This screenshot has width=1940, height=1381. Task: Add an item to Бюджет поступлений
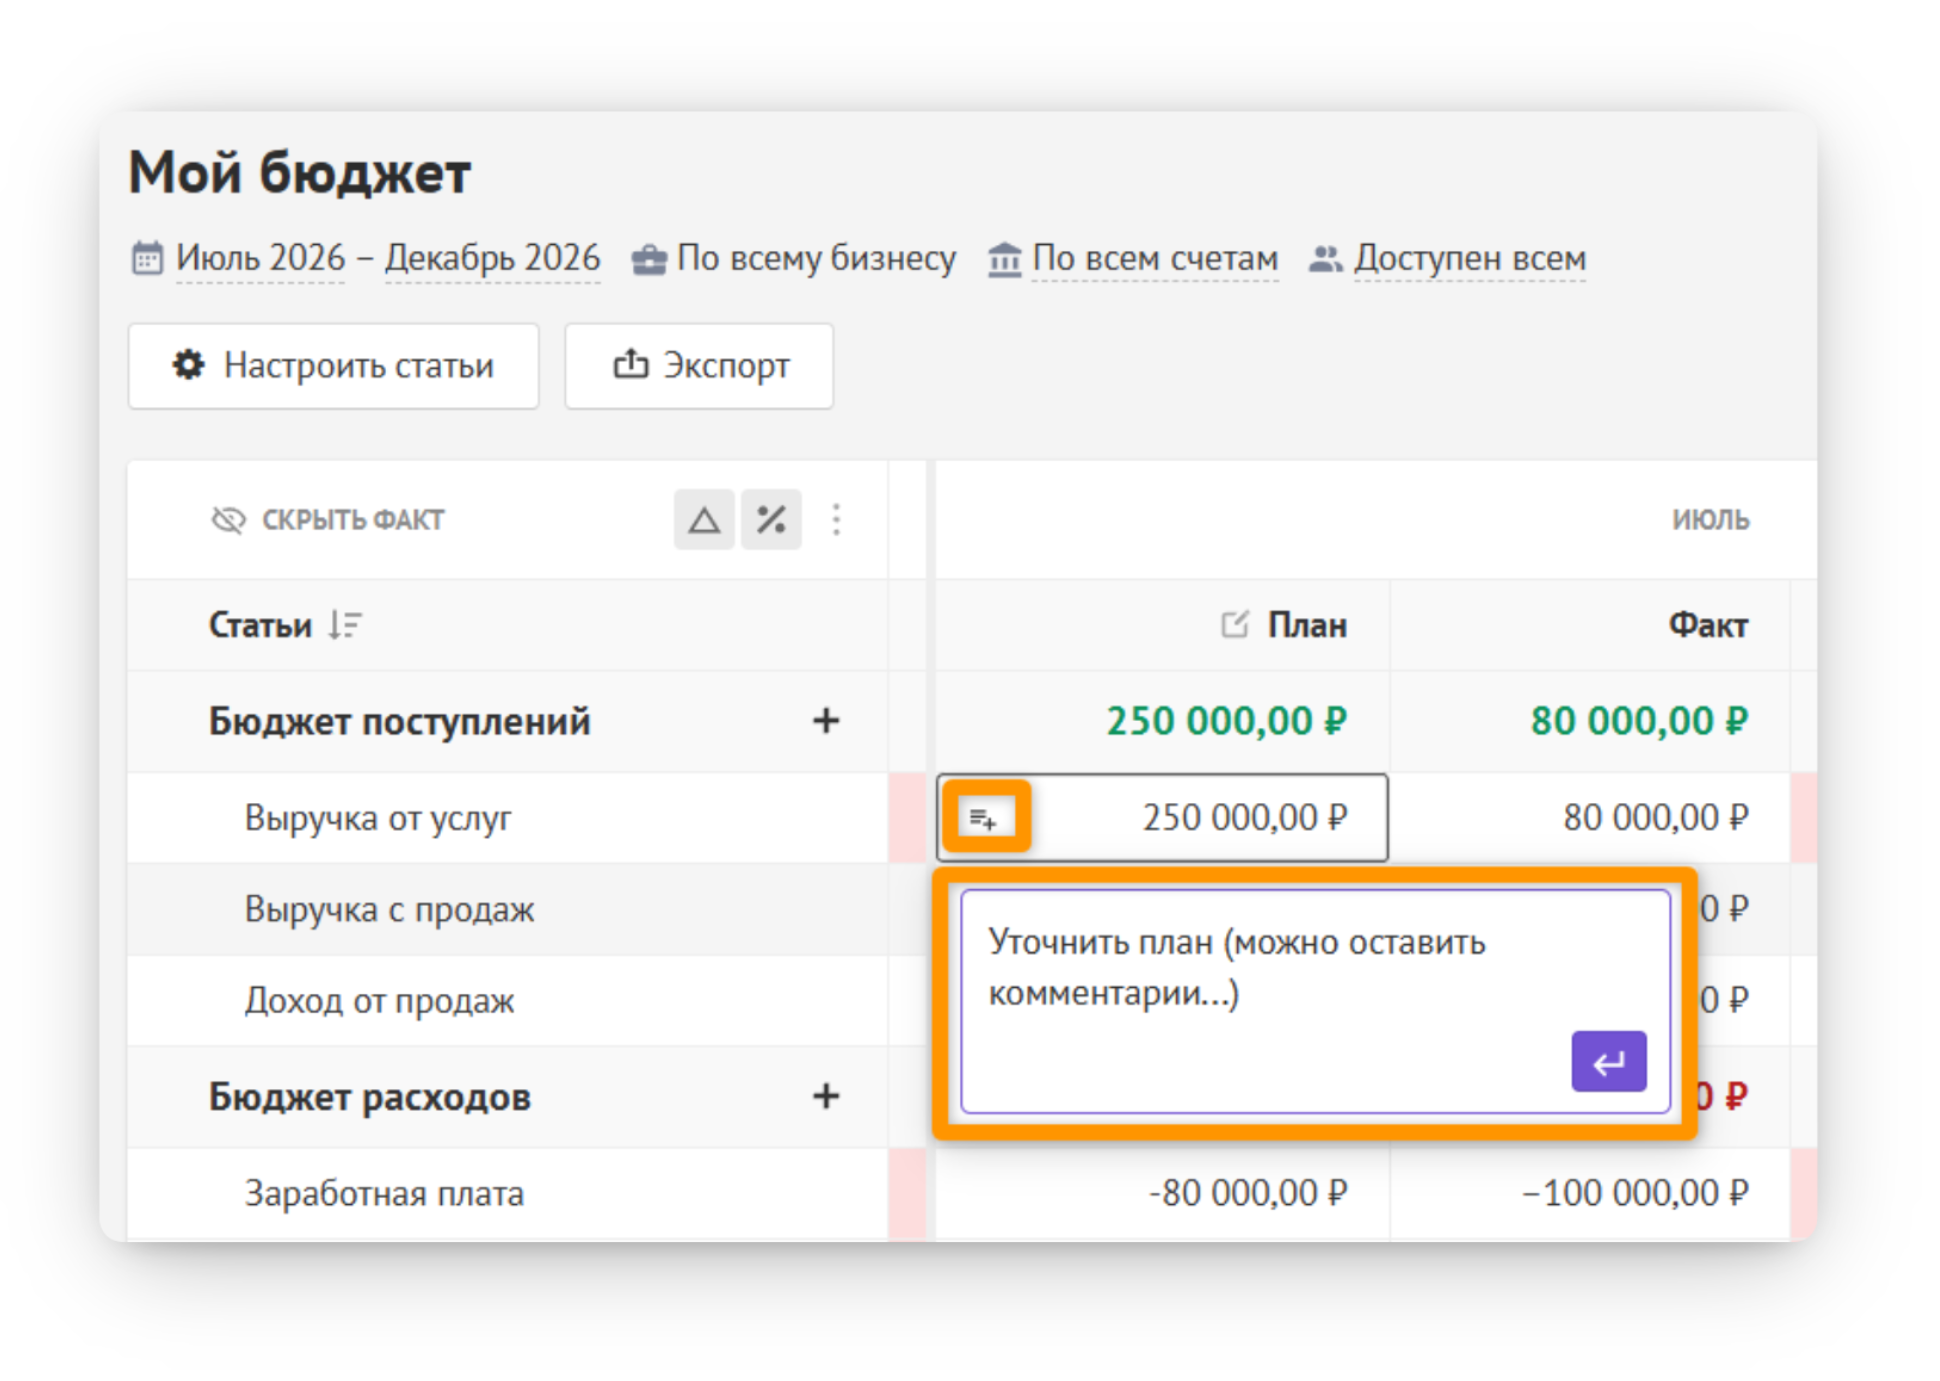coord(826,721)
